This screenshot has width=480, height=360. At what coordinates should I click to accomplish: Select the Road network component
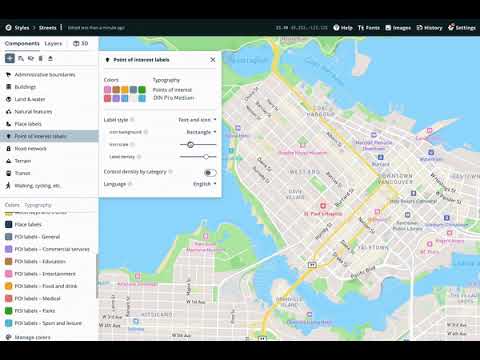pyautogui.click(x=49, y=149)
